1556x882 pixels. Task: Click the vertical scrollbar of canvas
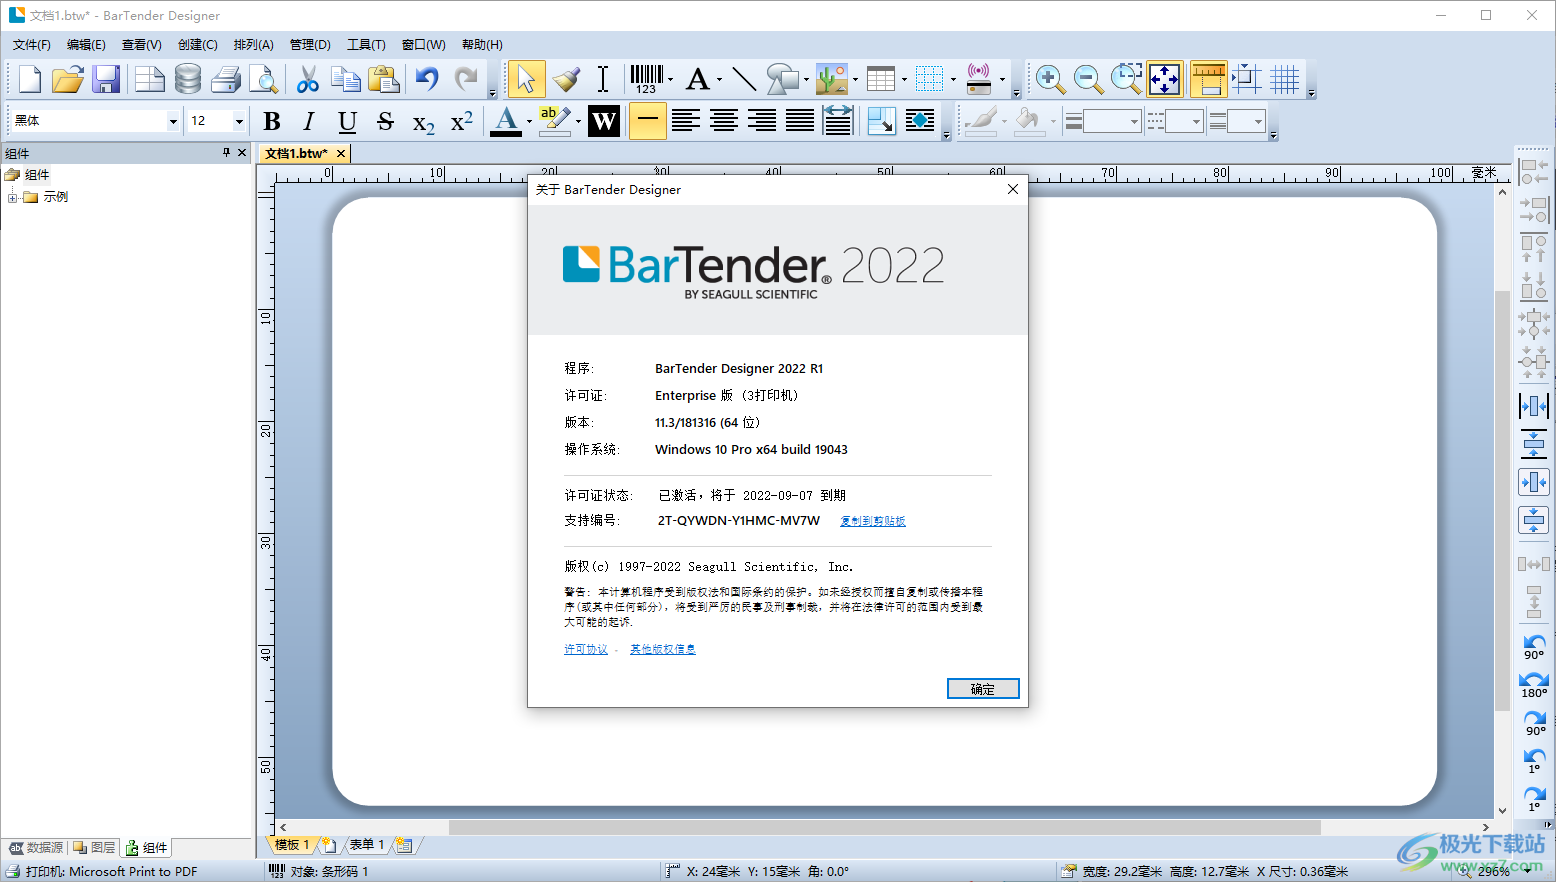pyautogui.click(x=1502, y=500)
